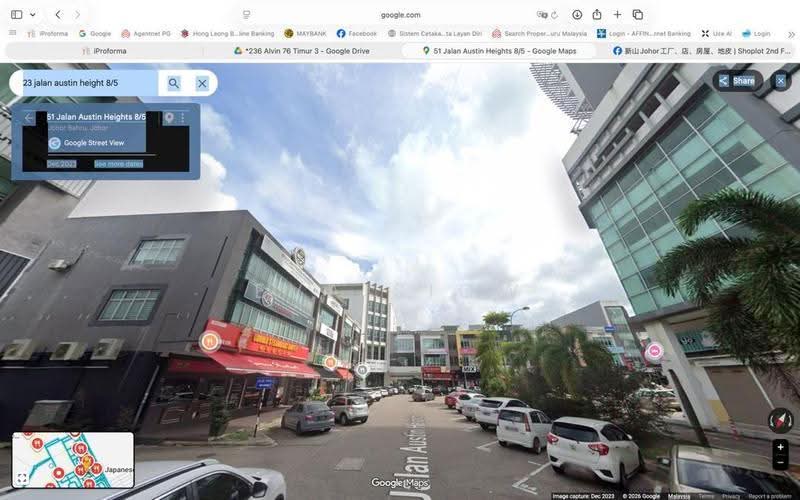Switch to the Johor Shoplot Facebook tab
The height and width of the screenshot is (500, 800).
[702, 51]
